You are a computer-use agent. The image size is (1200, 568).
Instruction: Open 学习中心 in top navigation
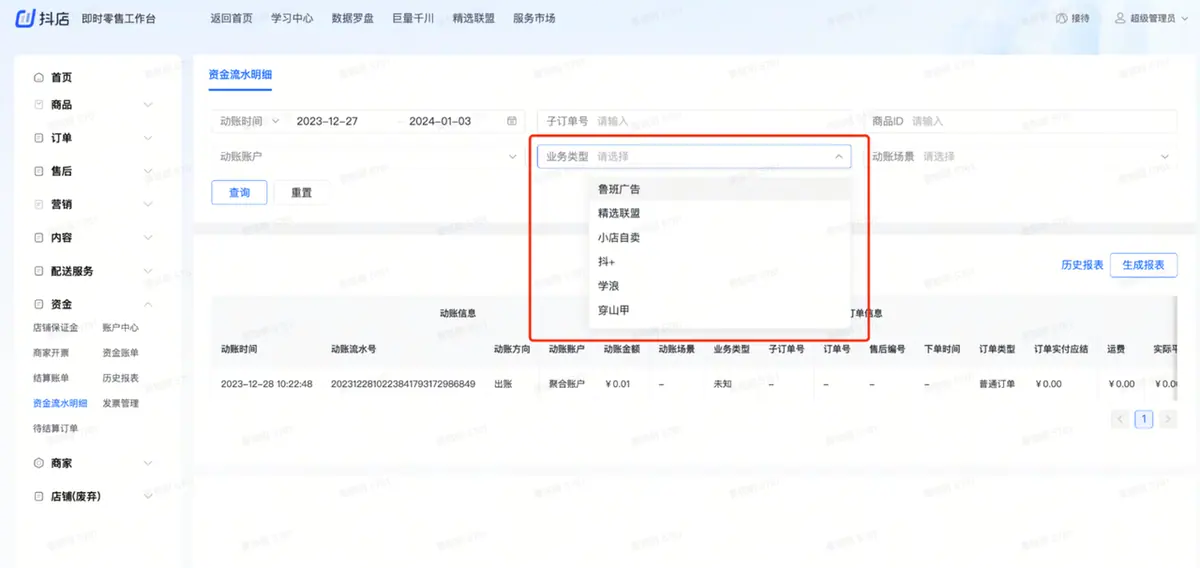tap(292, 18)
